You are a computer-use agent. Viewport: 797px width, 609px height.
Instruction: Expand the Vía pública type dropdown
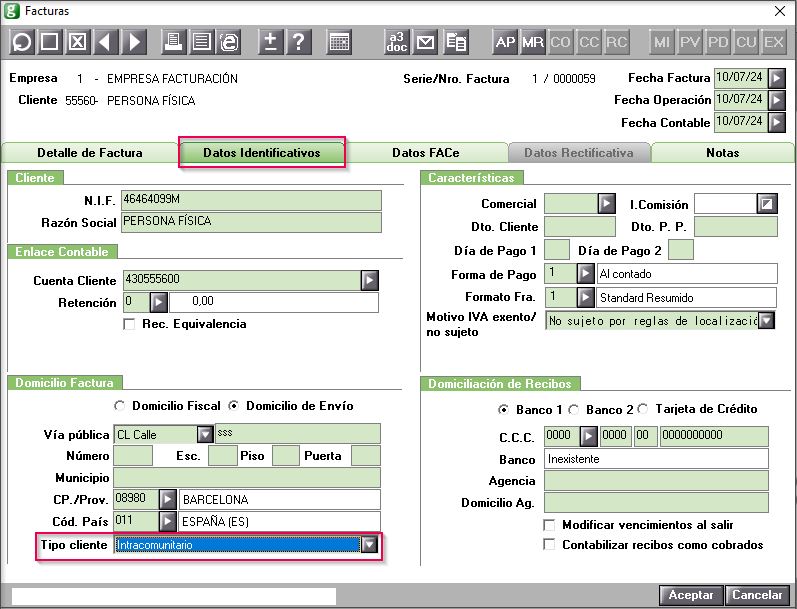pyautogui.click(x=205, y=435)
